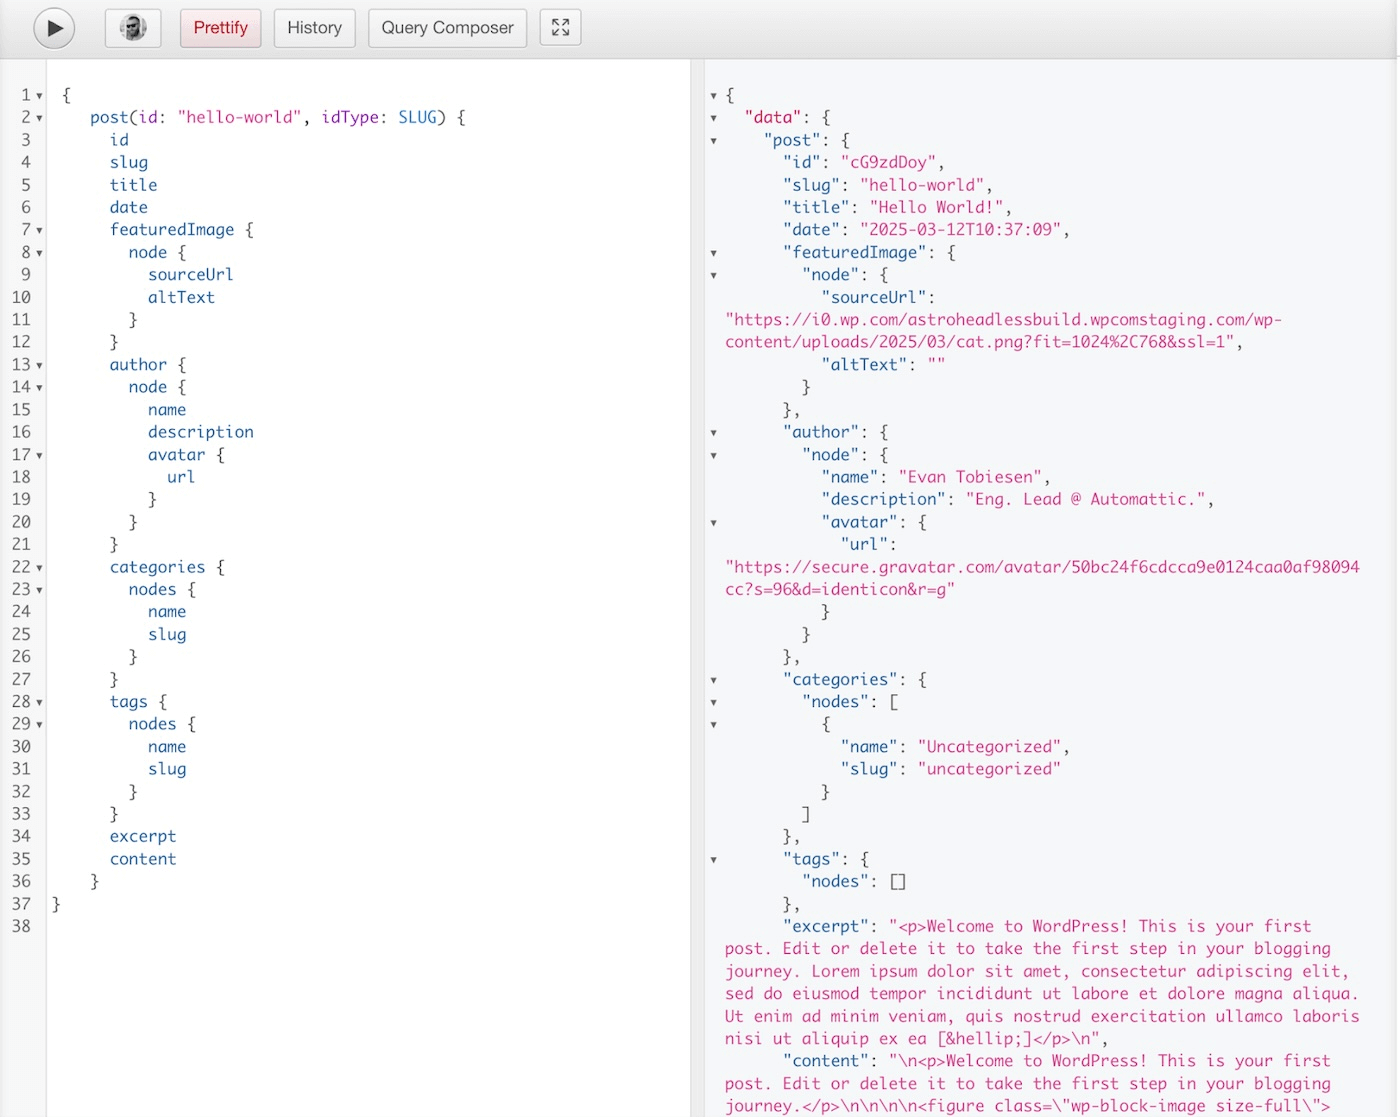Click the gravatar avatar URL in the response
The width and height of the screenshot is (1400, 1117).
pyautogui.click(x=1042, y=578)
